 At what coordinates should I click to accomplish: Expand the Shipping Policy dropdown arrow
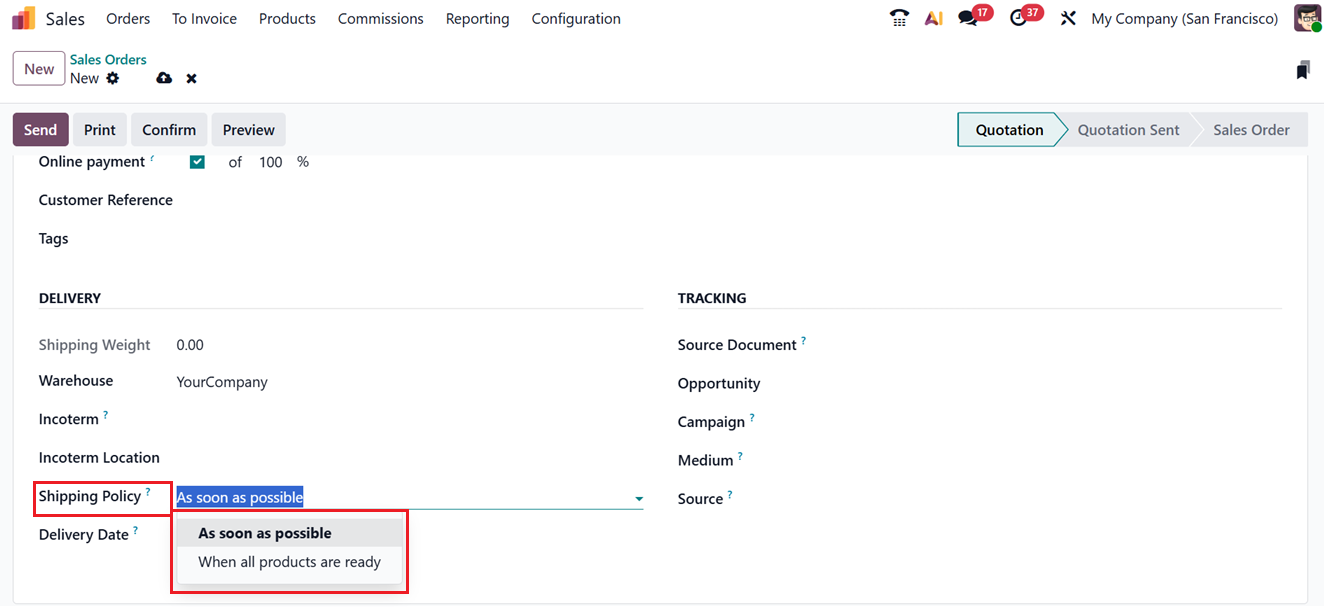(638, 498)
